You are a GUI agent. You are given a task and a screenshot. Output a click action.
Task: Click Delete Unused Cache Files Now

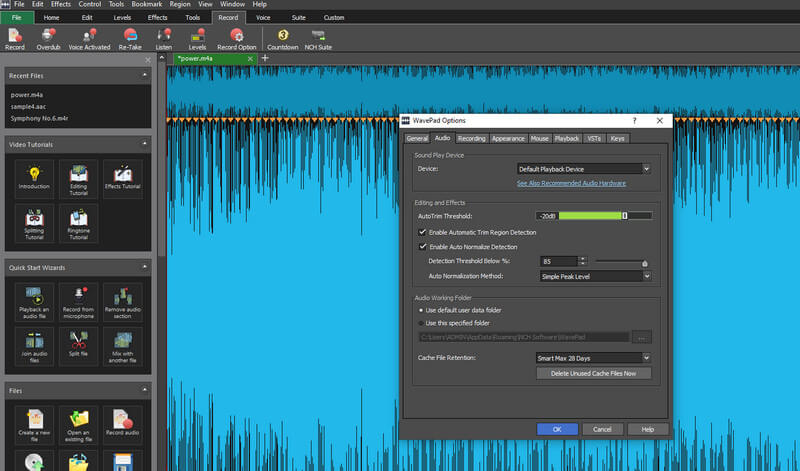pos(594,373)
